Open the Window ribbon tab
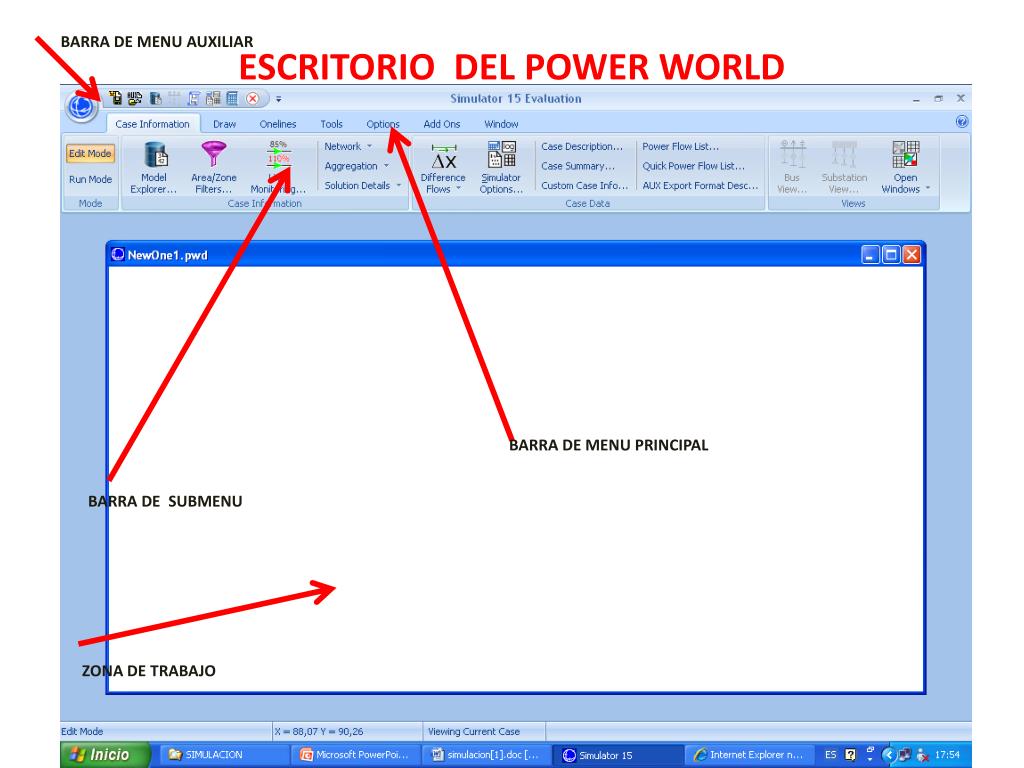The width and height of the screenshot is (1024, 768). pyautogui.click(x=501, y=124)
